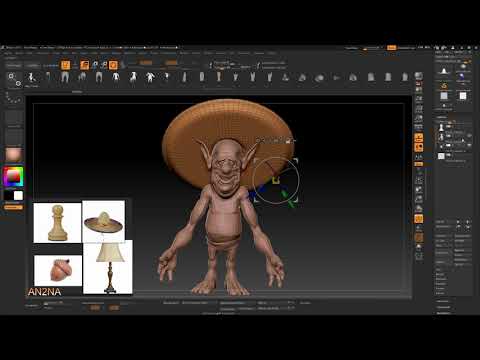Expand the Boolean section in Subtool
This screenshot has height=360, width=480.
tap(441, 279)
